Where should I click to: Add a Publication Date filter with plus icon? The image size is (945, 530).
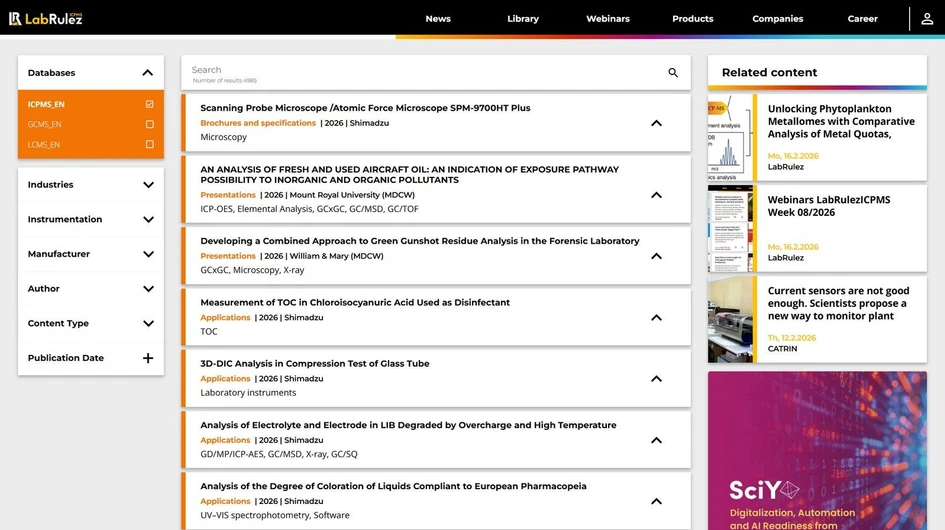[148, 358]
